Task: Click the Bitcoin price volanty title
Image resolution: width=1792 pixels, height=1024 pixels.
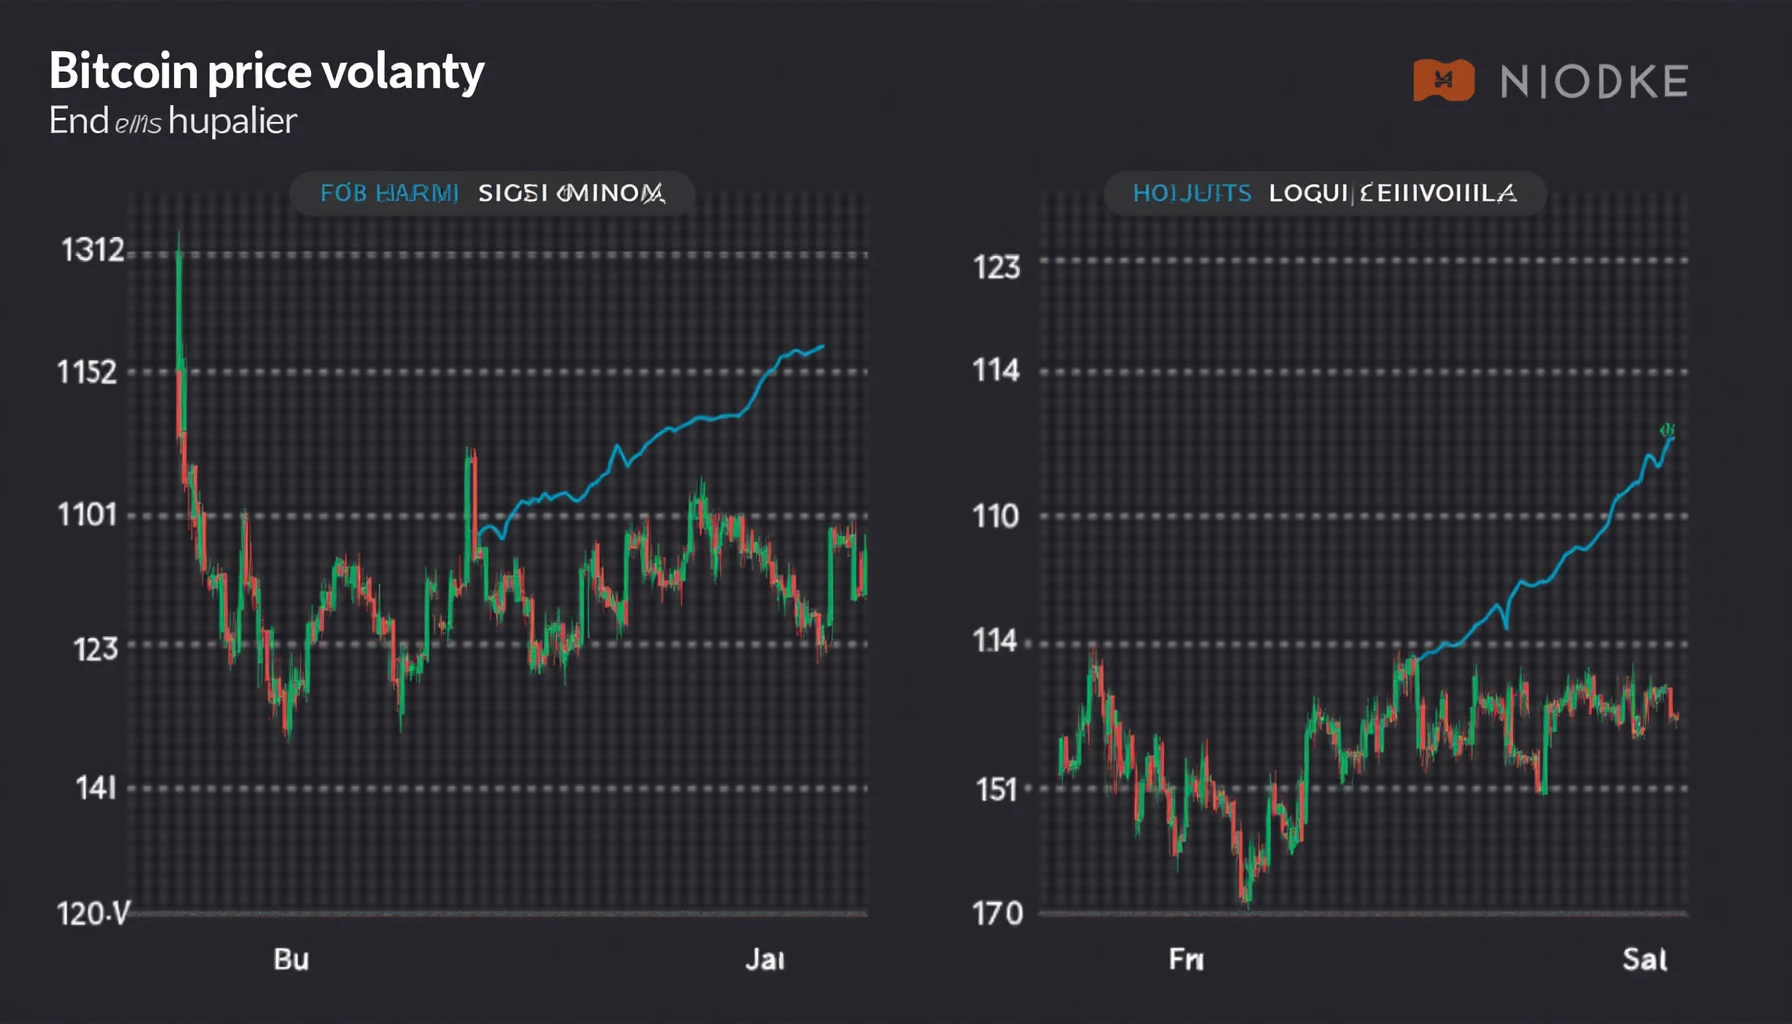Action: tap(266, 71)
